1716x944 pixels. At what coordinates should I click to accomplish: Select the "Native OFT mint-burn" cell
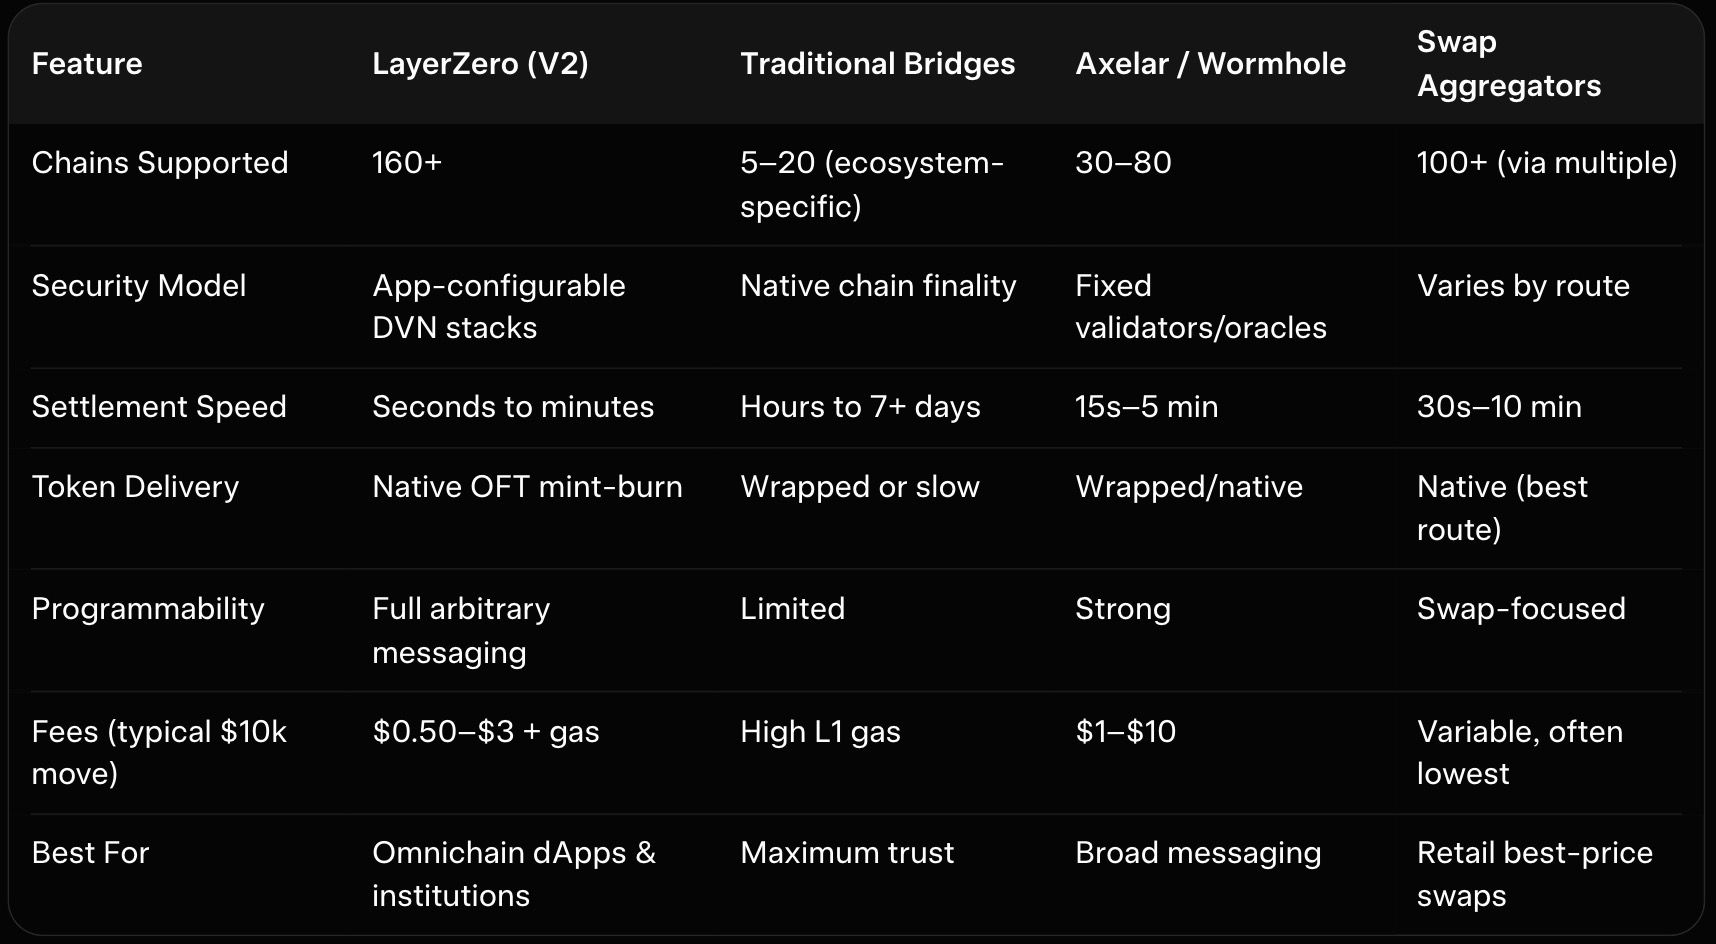[527, 487]
